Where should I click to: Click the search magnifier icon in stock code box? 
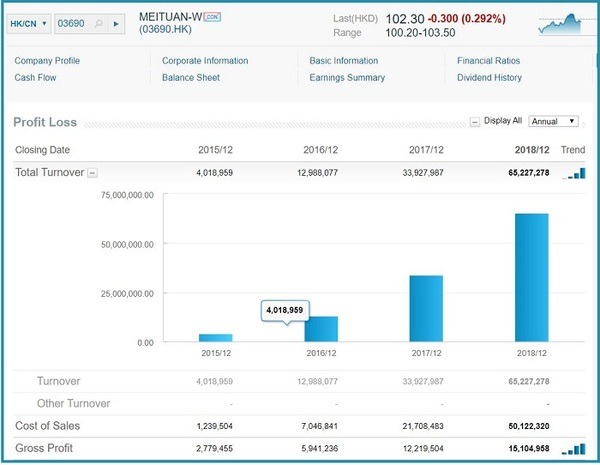[x=98, y=24]
